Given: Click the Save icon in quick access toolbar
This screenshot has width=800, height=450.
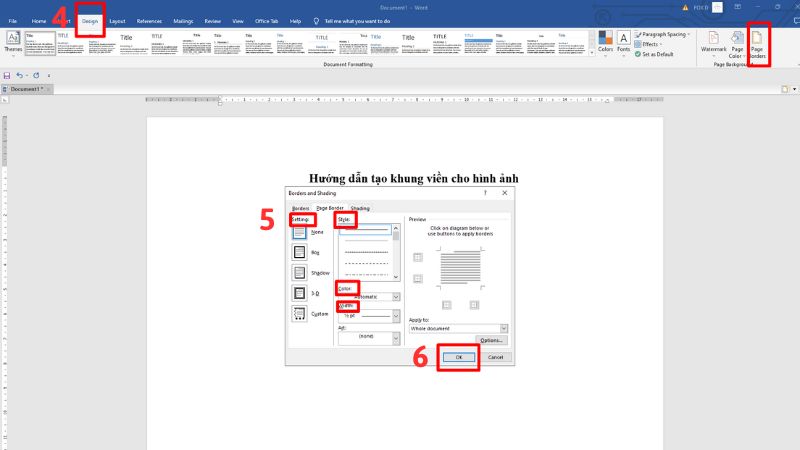Looking at the screenshot, I should coord(8,76).
